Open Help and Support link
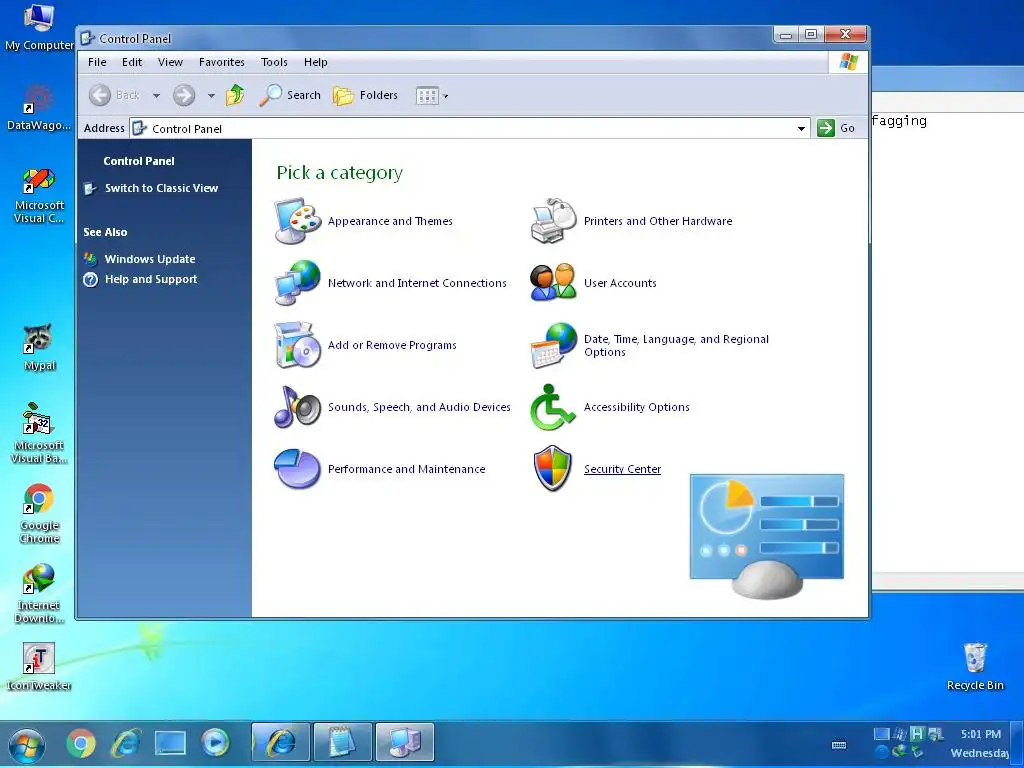The height and width of the screenshot is (768, 1024). point(151,279)
